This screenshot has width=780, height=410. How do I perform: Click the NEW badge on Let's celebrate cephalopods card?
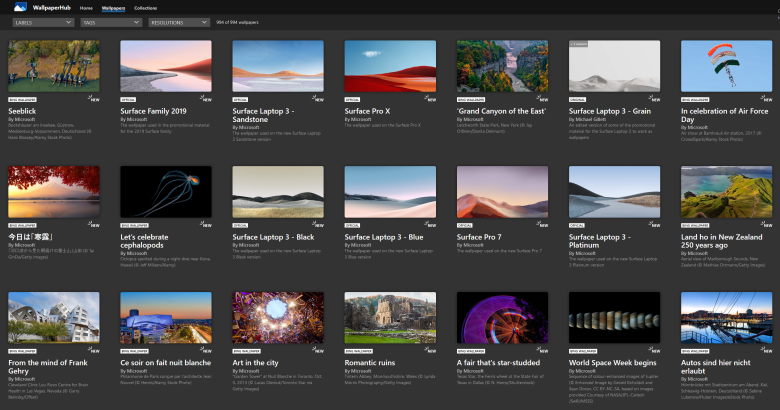coord(207,225)
